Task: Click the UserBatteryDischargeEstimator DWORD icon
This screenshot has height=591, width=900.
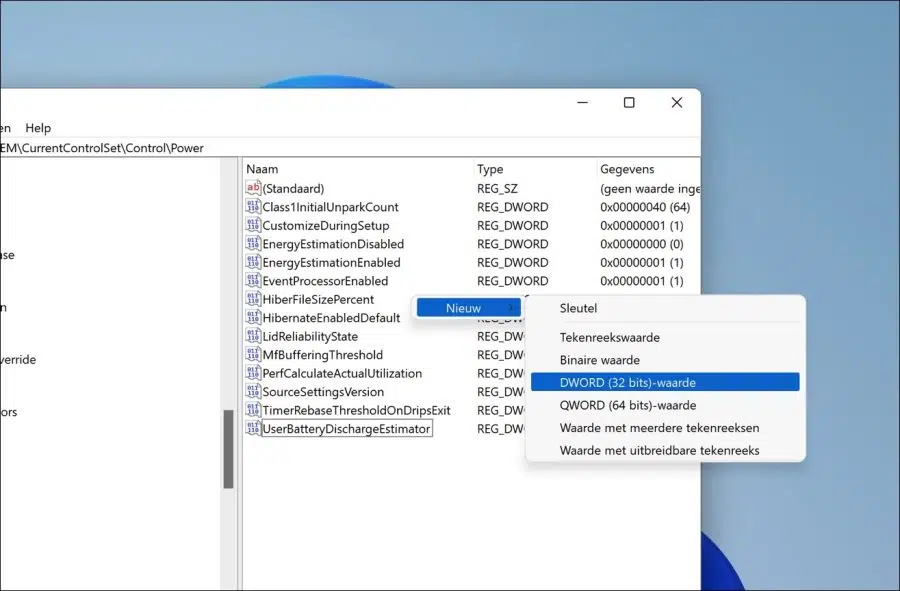Action: 253,428
